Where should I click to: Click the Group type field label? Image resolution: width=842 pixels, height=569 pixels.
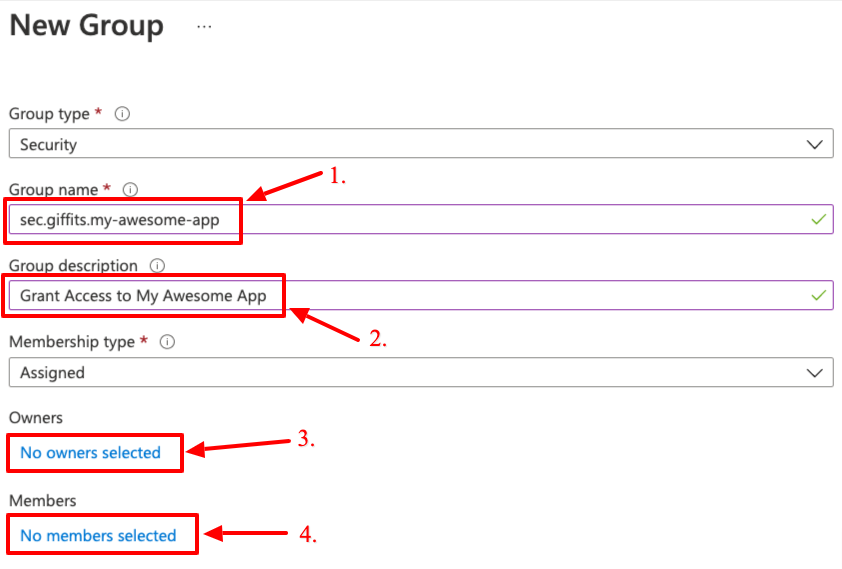click(x=49, y=114)
